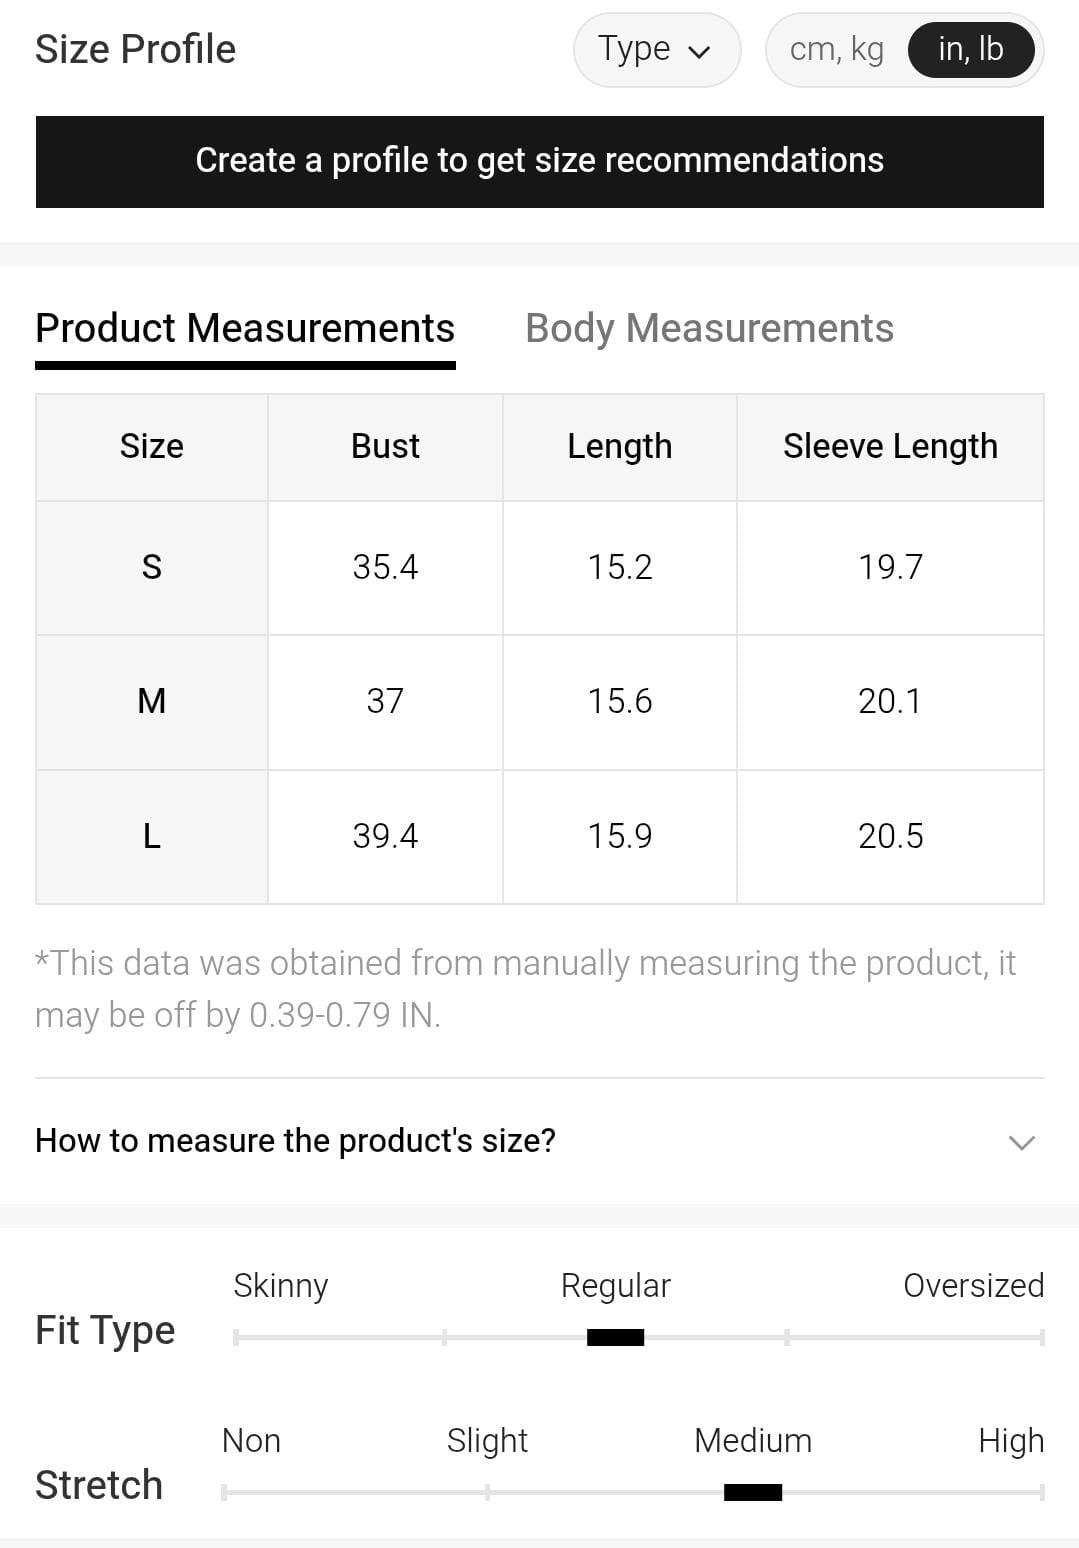
Task: Expand How to measure the product's size
Action: click(x=295, y=1141)
